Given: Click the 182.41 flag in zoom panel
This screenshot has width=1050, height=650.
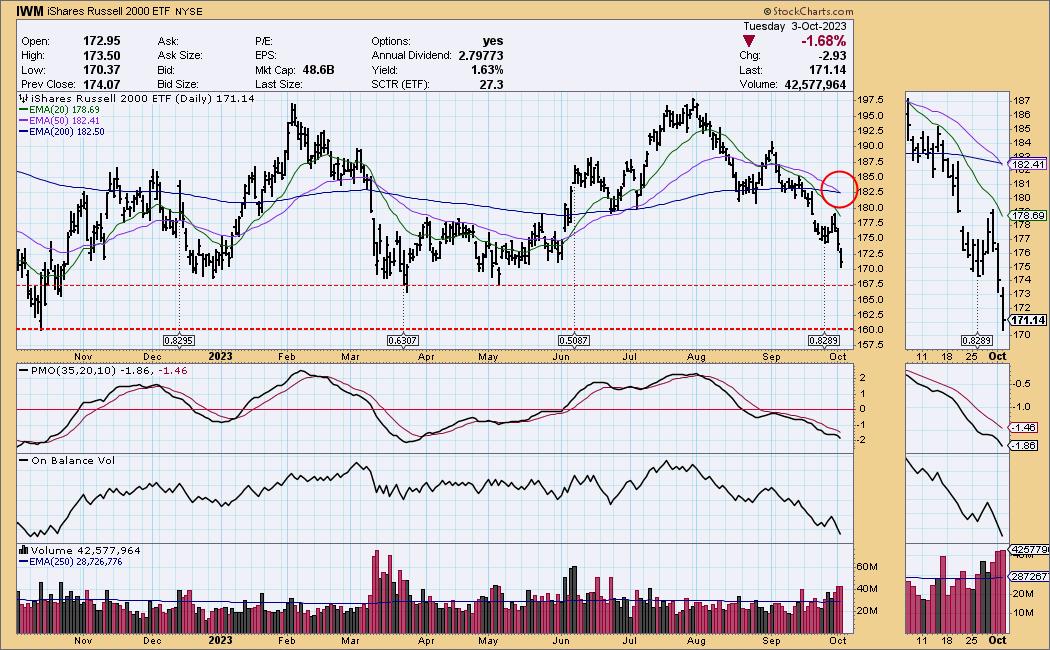Looking at the screenshot, I should pos(1028,164).
